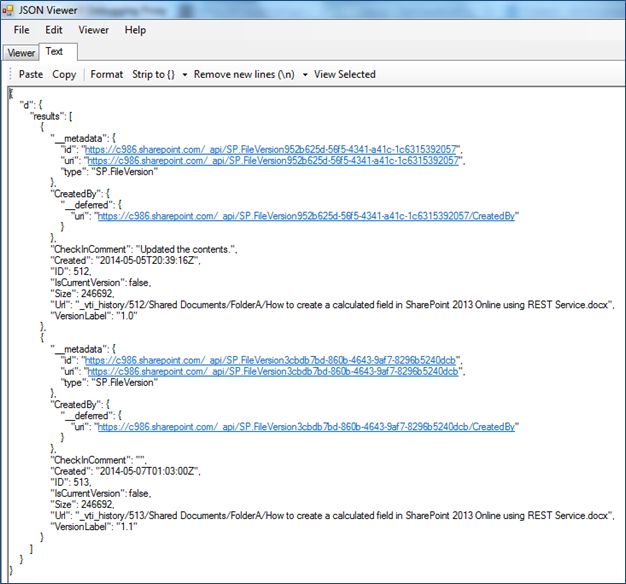Click the "Updated the contents." CheckInComment text
Screen dimensions: 626x584
point(186,249)
